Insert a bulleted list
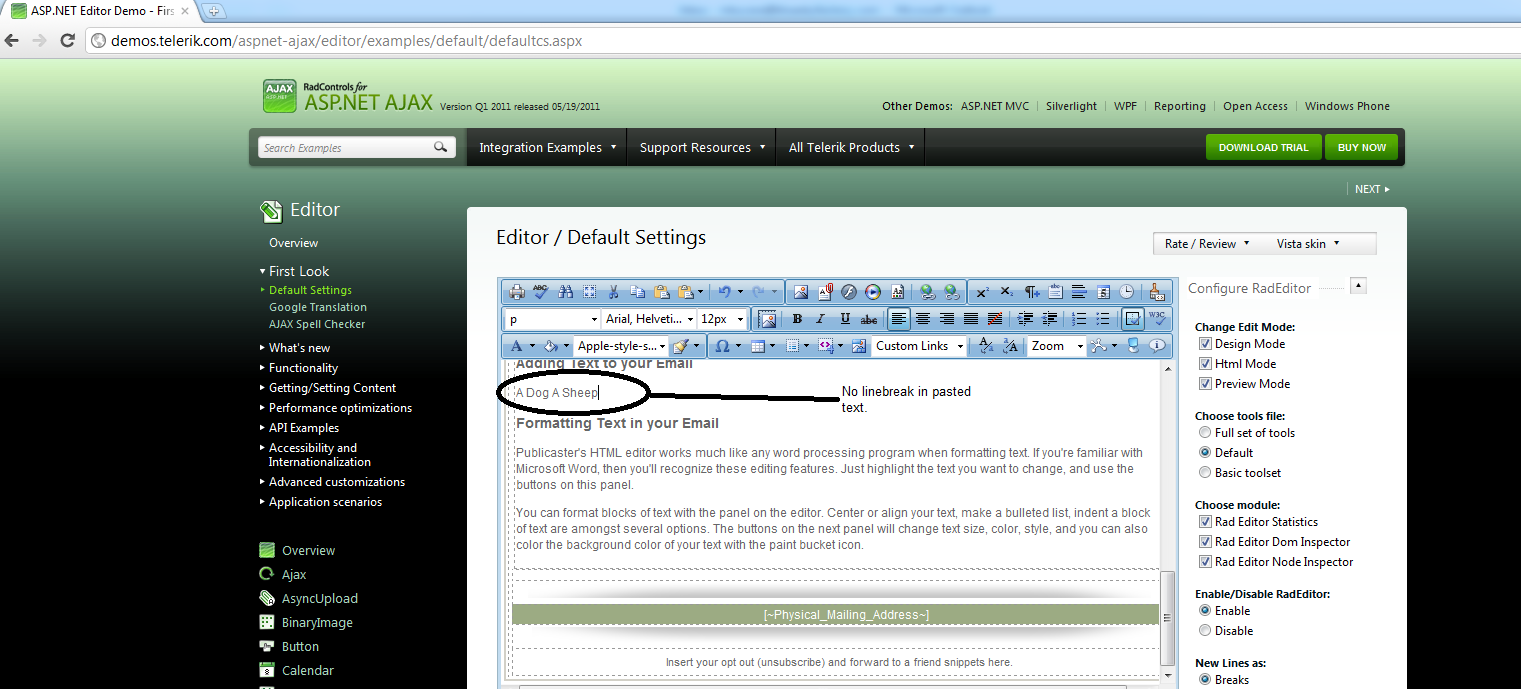 1103,319
